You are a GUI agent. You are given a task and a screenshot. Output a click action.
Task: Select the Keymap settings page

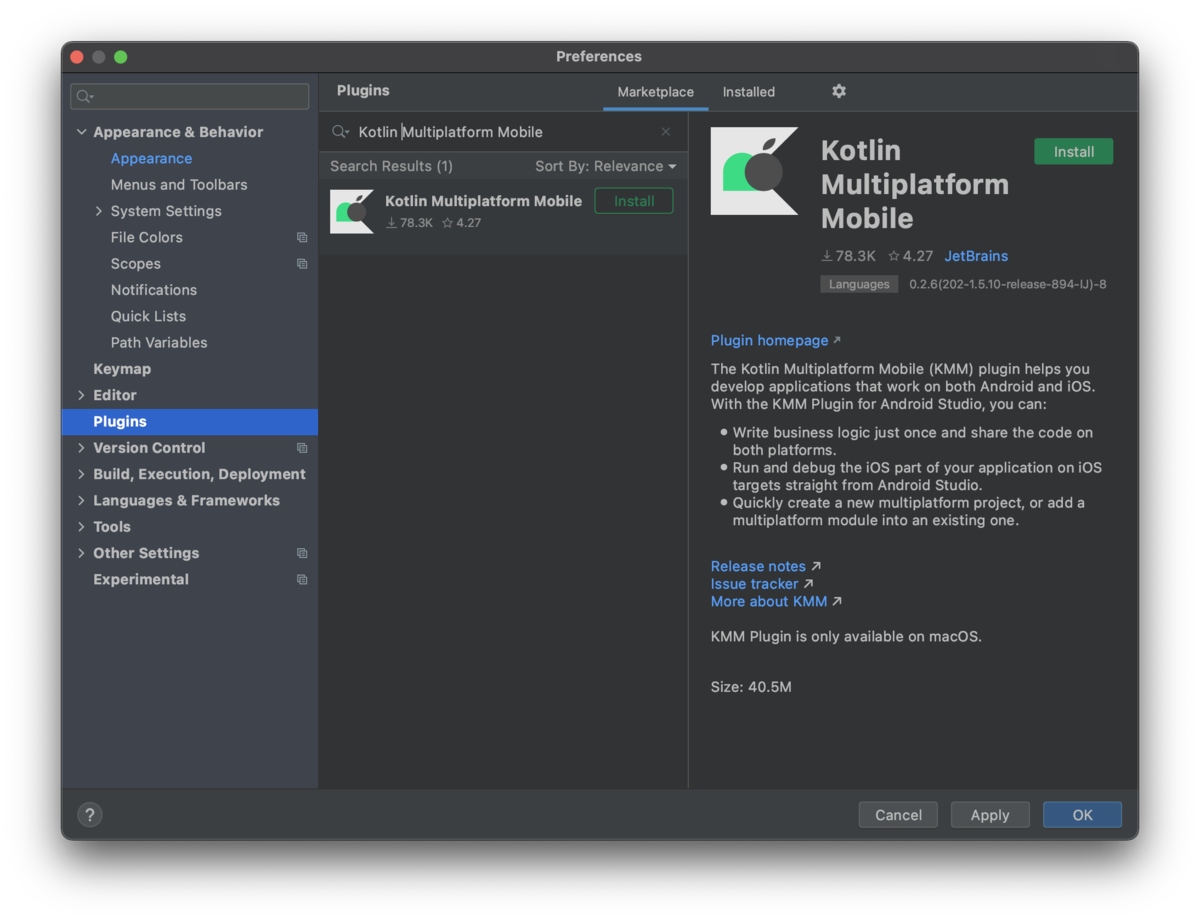point(122,369)
